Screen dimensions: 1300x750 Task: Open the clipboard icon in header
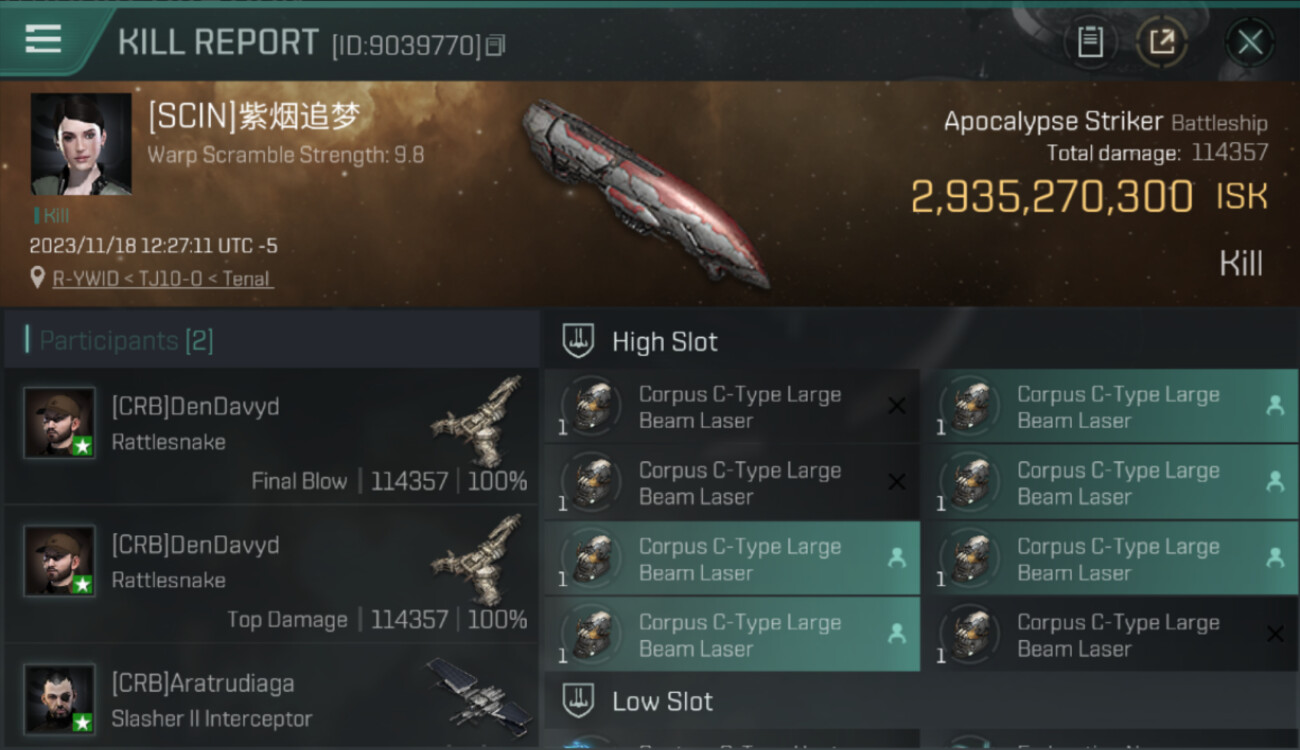1090,42
